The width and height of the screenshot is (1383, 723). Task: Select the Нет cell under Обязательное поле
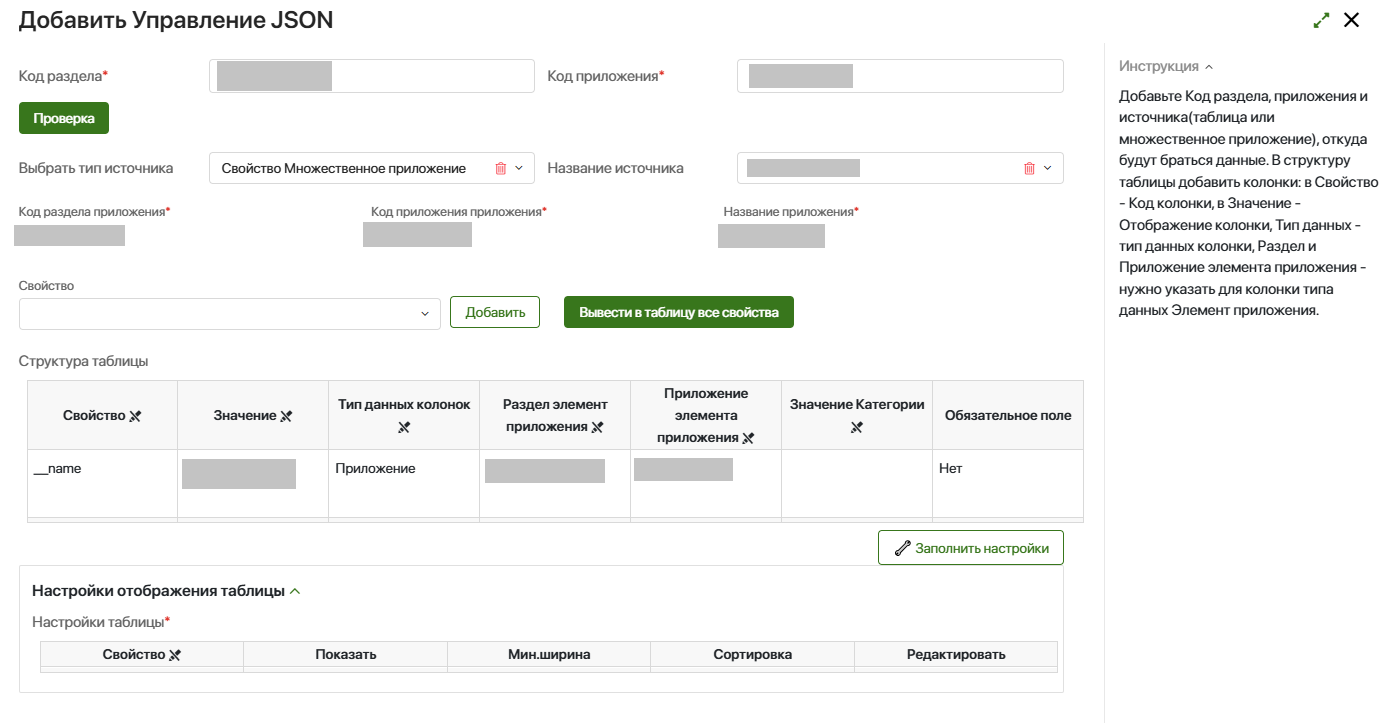[1007, 484]
